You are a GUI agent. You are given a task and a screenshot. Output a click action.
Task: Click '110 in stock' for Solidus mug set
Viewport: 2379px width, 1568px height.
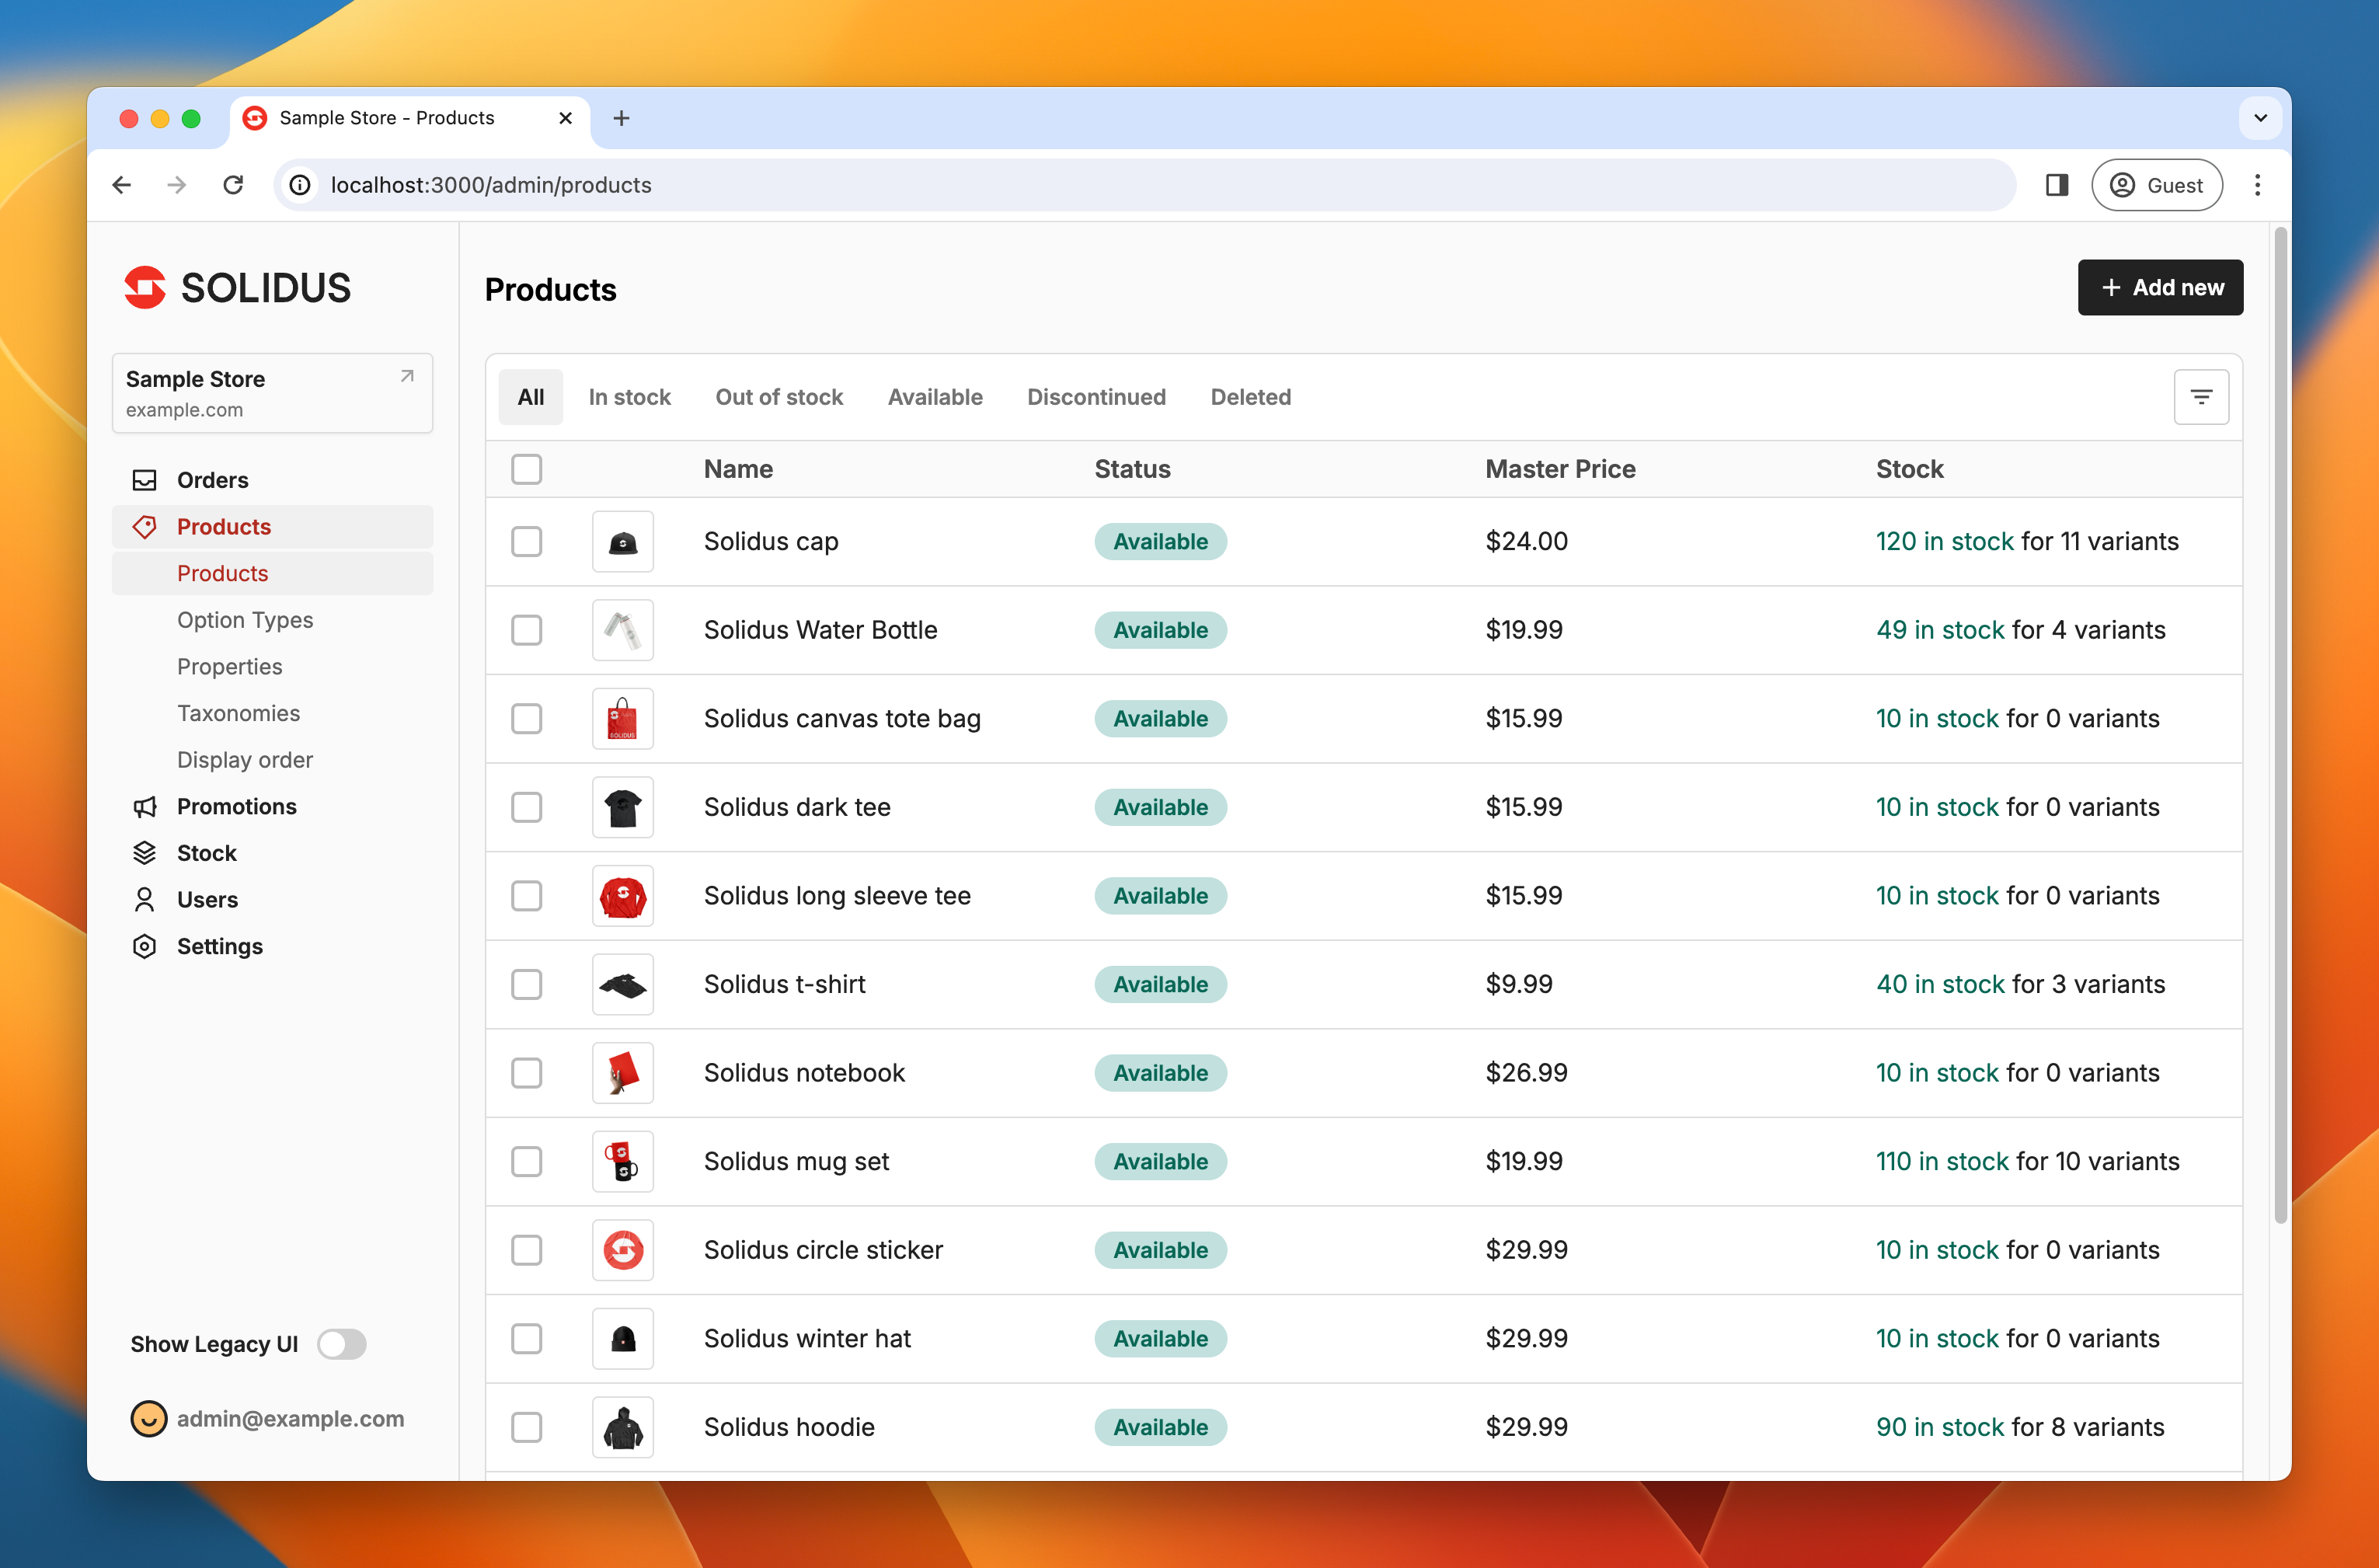[1942, 1161]
